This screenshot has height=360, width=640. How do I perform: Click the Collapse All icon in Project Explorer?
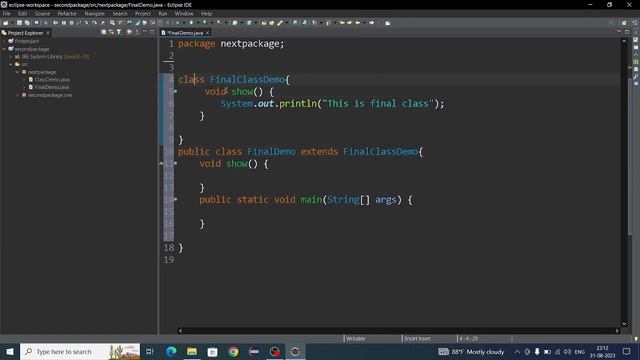coord(104,32)
